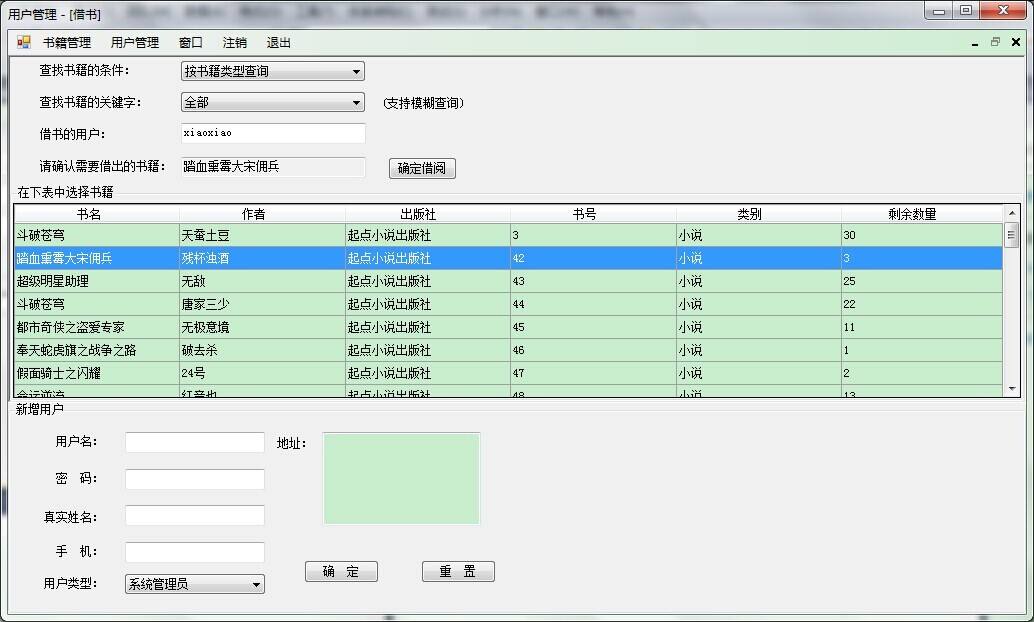Click the green 地址 text area
The width and height of the screenshot is (1034, 622).
[x=401, y=477]
